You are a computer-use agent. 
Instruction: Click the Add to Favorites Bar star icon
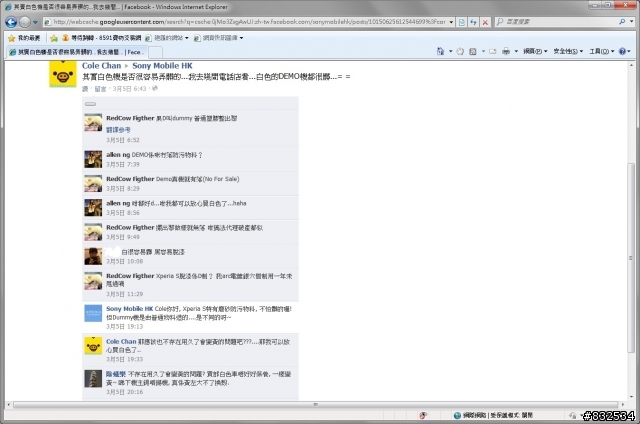(54, 38)
